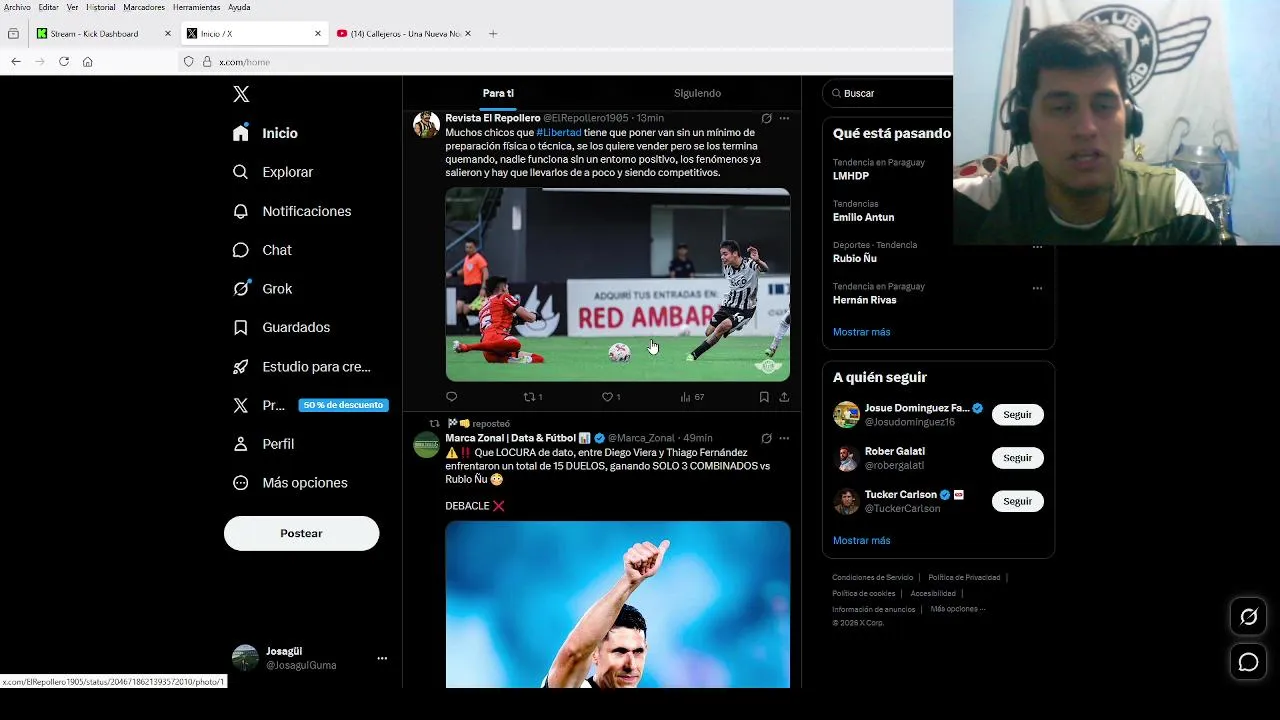Reply to Revista El Repollero post
The image size is (1280, 720).
tap(451, 397)
